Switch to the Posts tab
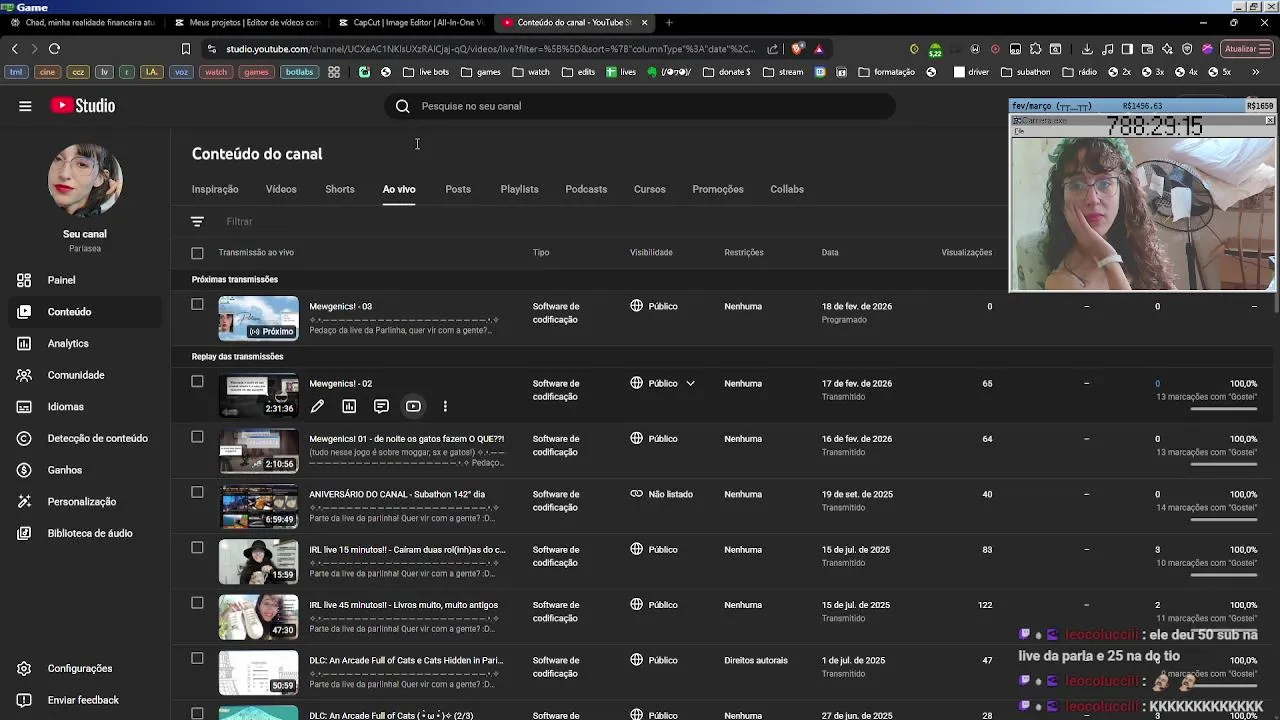 (x=458, y=189)
